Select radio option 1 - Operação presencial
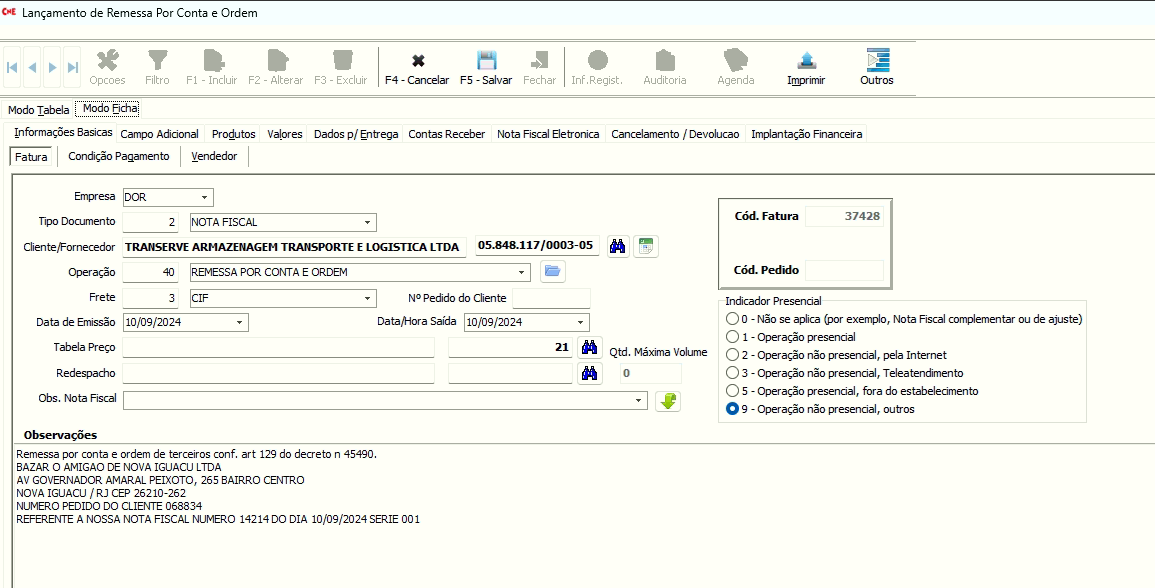 click(x=733, y=337)
